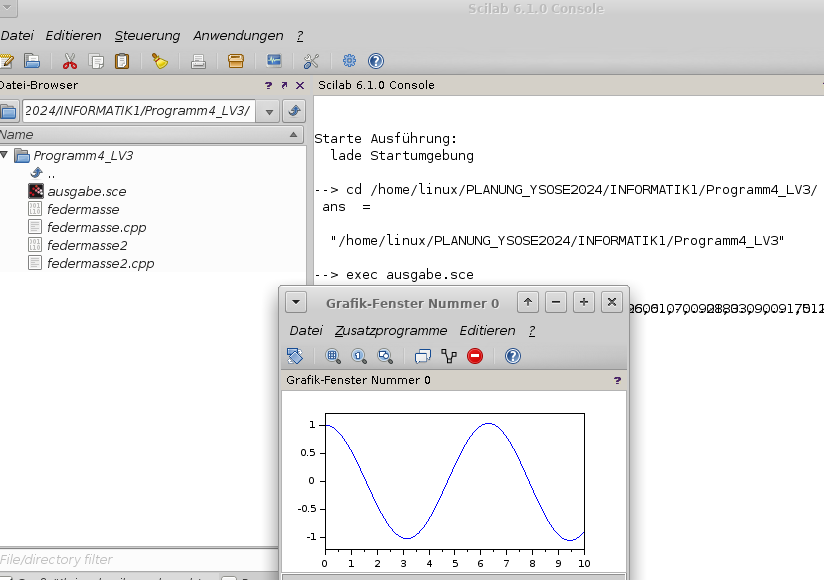Image resolution: width=824 pixels, height=580 pixels.
Task: Open the Grafik-Fenster window menu dropdown
Action: (x=296, y=303)
